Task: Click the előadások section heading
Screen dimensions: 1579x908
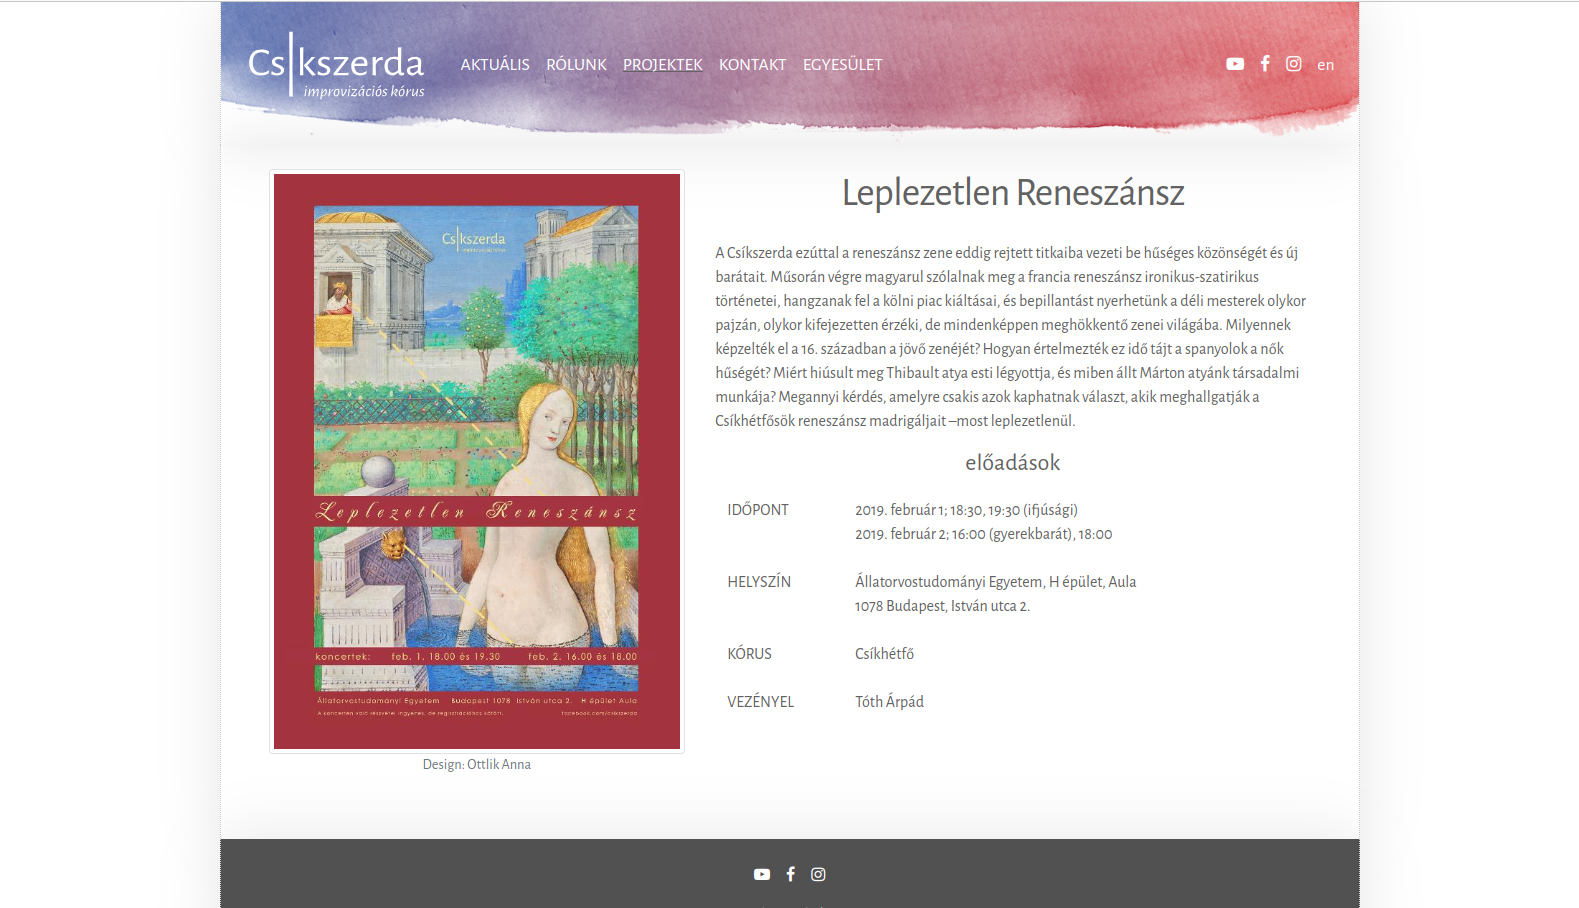Action: (1012, 463)
